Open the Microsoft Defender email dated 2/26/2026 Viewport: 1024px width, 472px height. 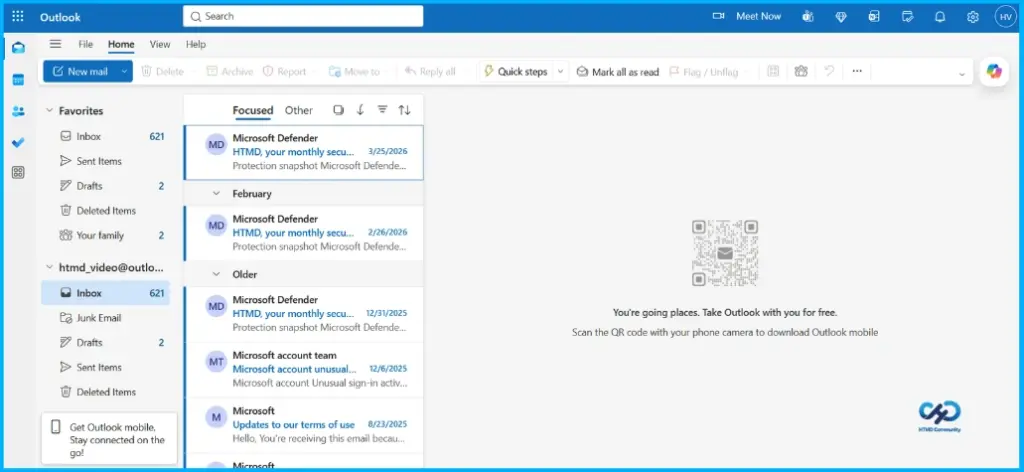tap(304, 233)
